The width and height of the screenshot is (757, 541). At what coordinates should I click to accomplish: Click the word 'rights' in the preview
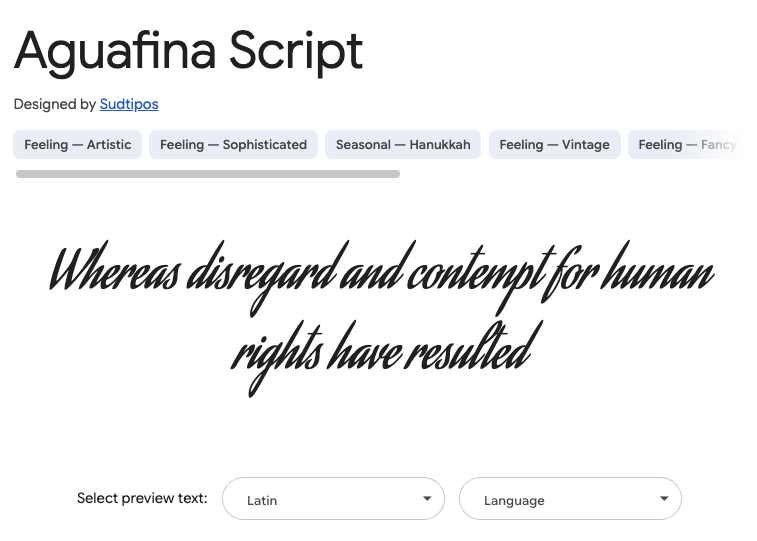tap(276, 358)
